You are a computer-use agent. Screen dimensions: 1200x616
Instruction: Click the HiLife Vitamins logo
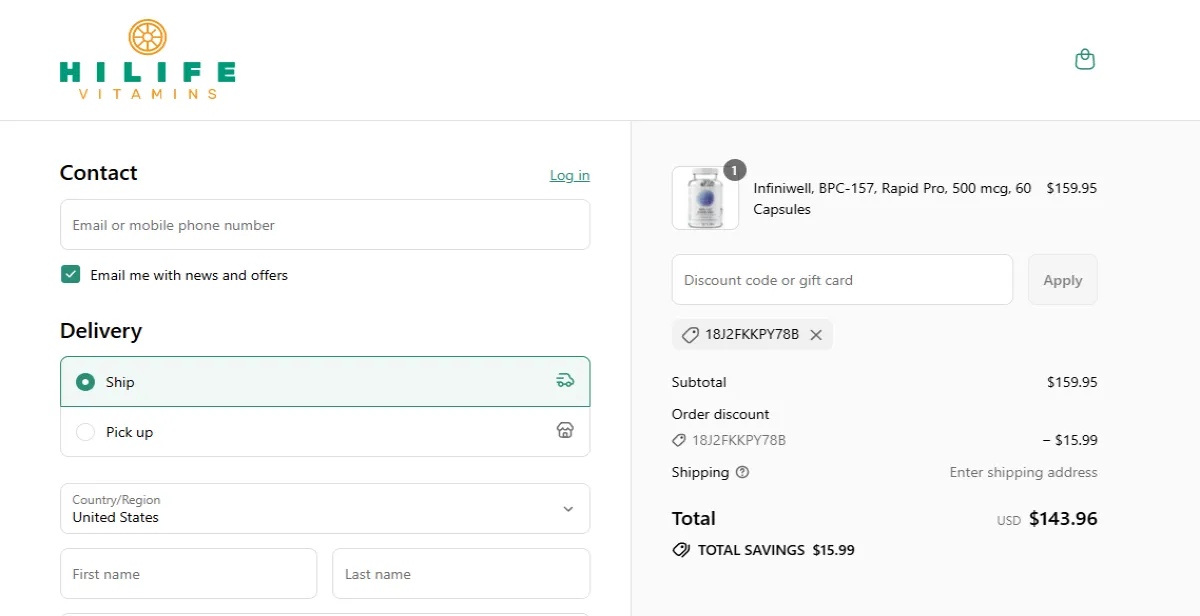(x=148, y=60)
